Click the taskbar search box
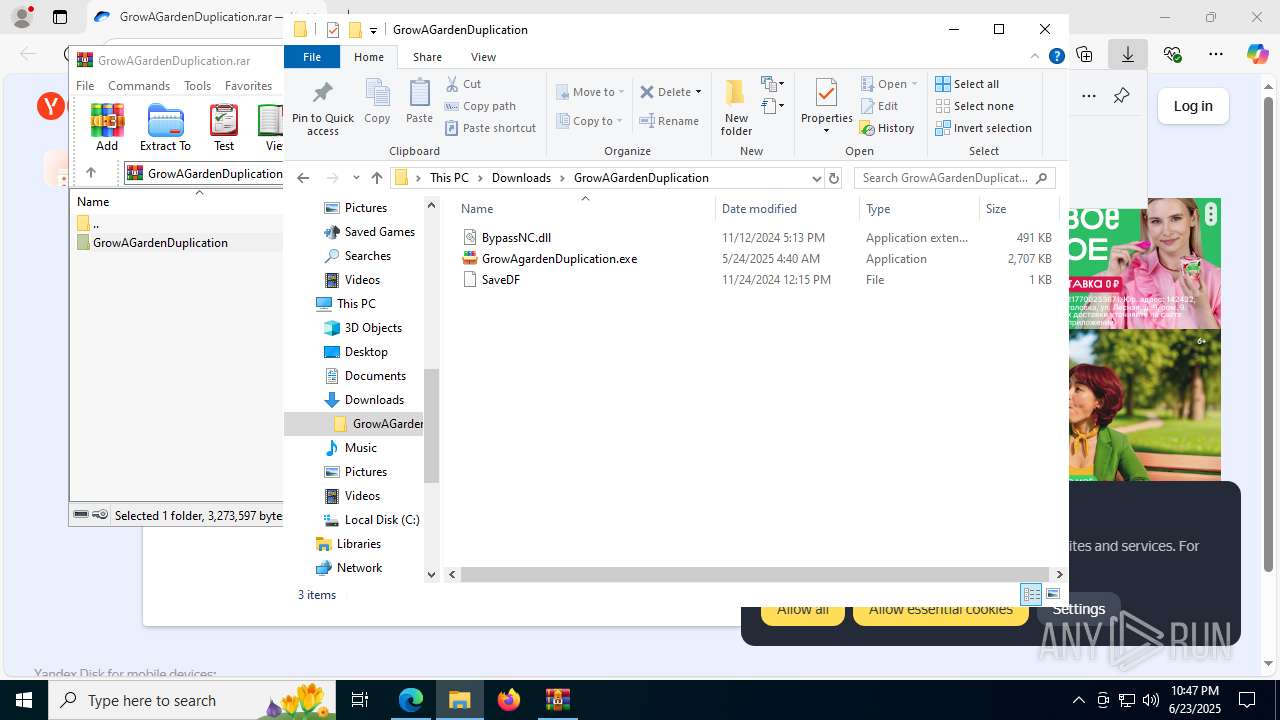Image resolution: width=1280 pixels, height=720 pixels. 194,700
